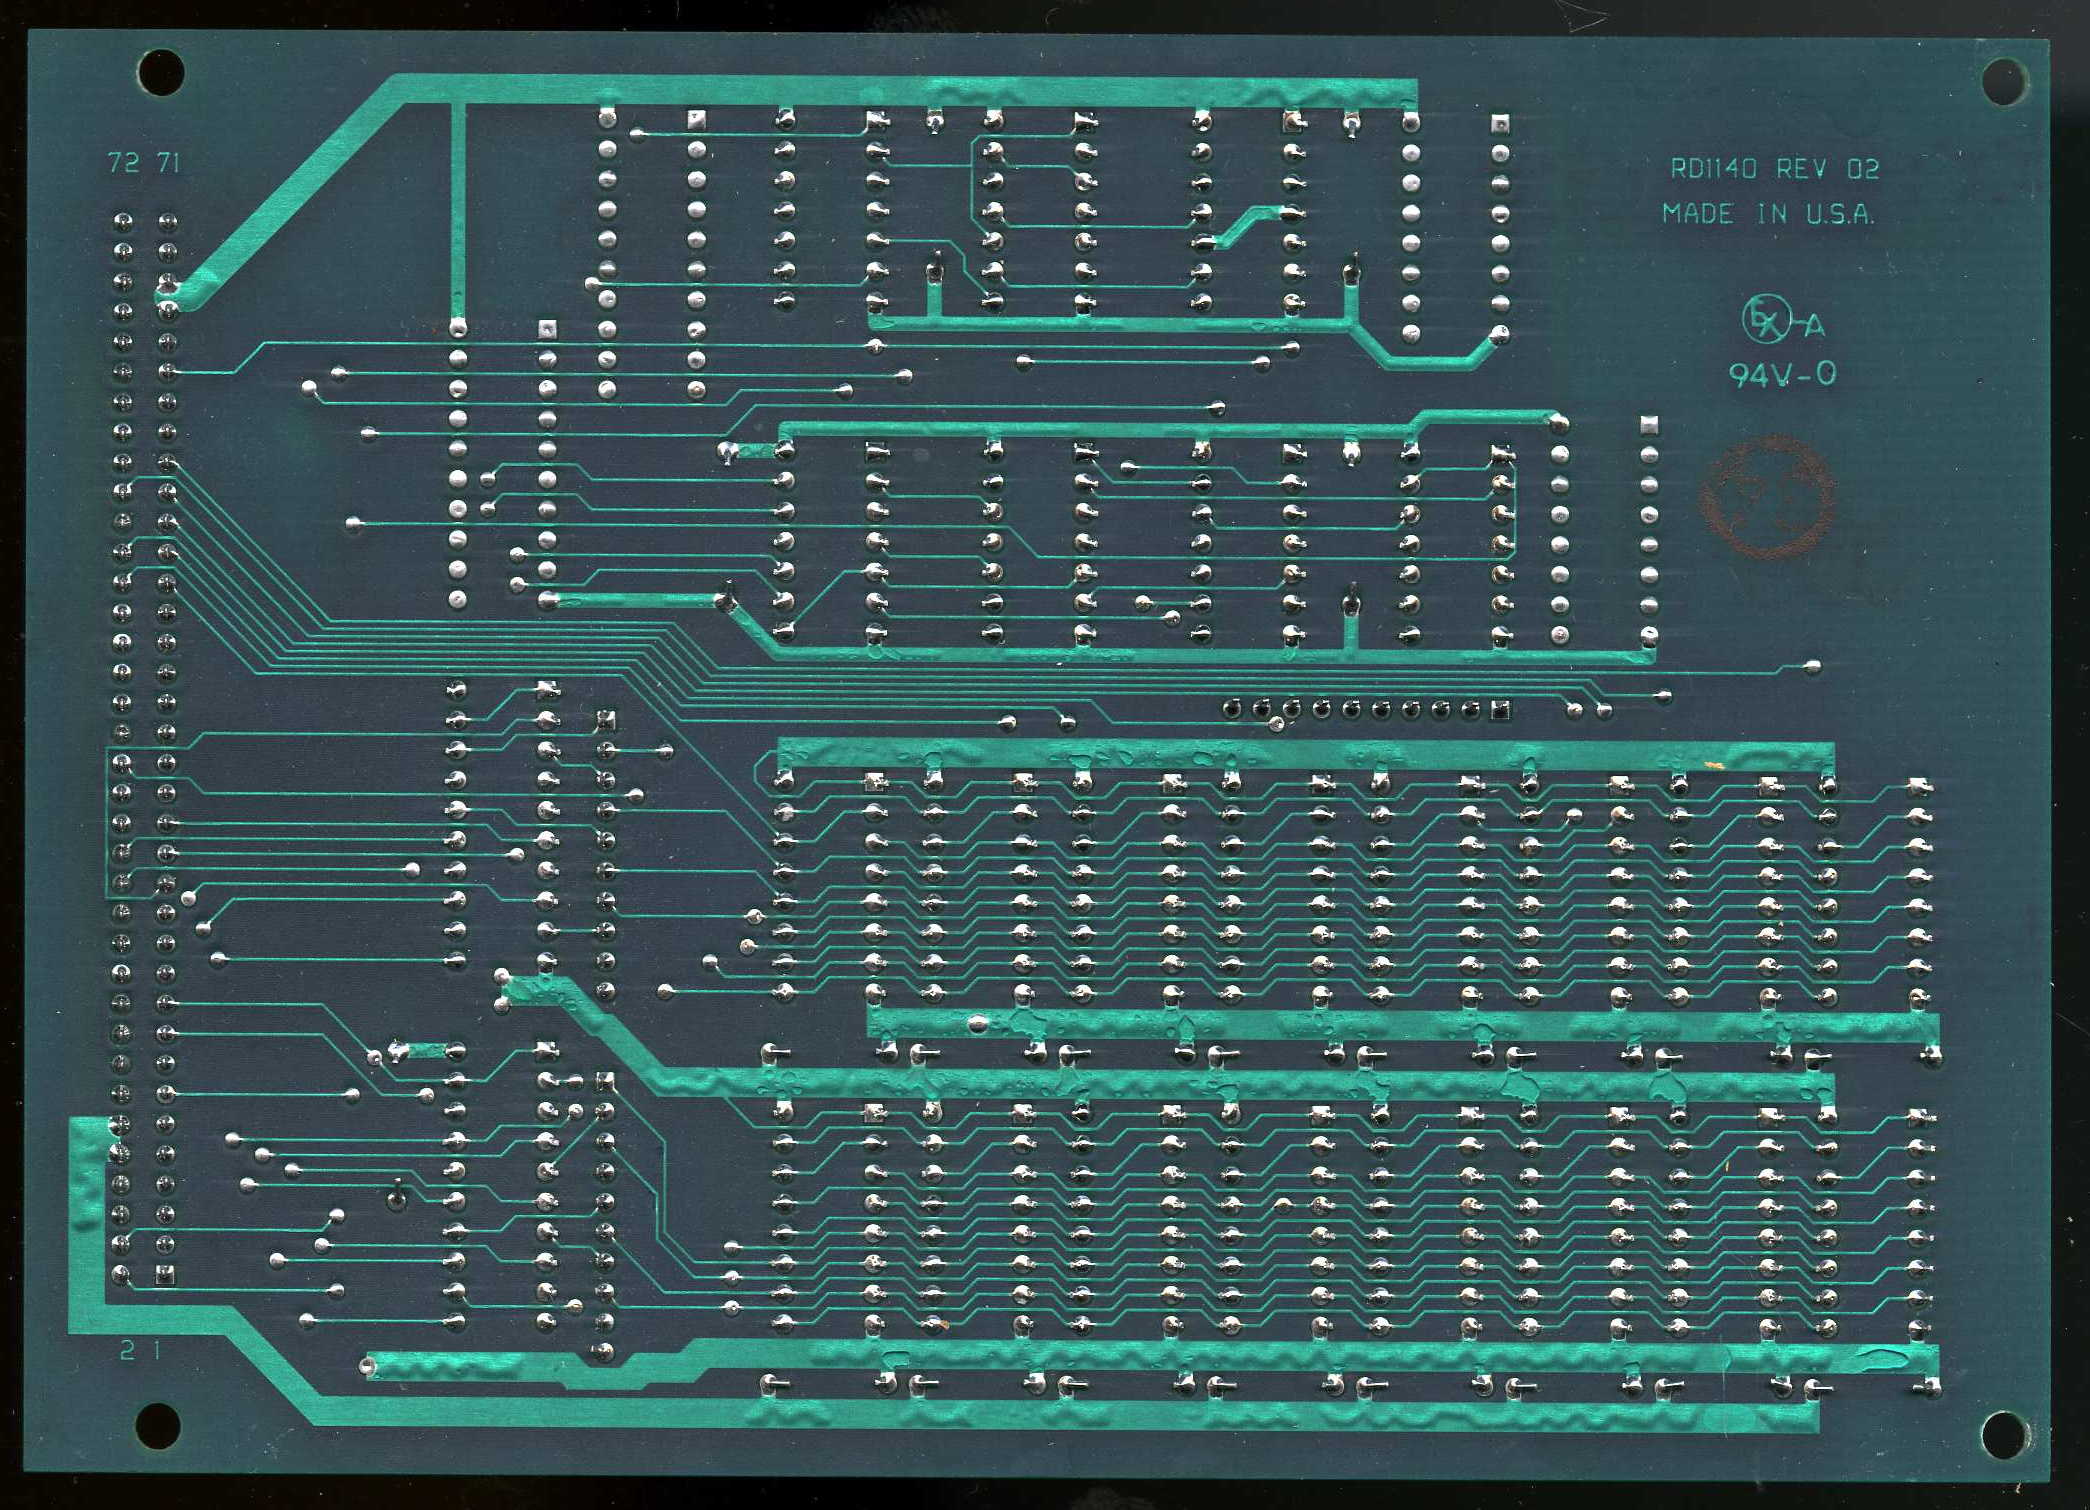Viewport: 2090px width, 1510px height.
Task: Click the pin number 2 label
Action: [127, 1350]
